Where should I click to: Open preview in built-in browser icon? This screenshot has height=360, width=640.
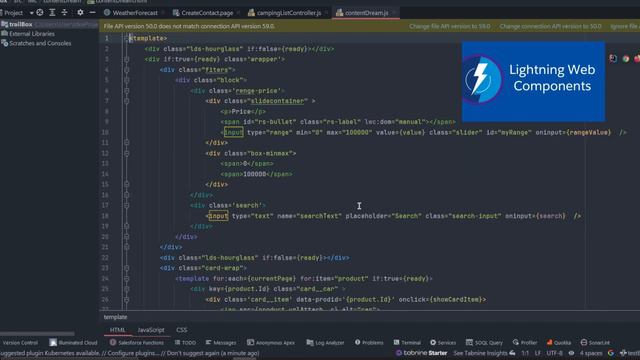click(613, 59)
